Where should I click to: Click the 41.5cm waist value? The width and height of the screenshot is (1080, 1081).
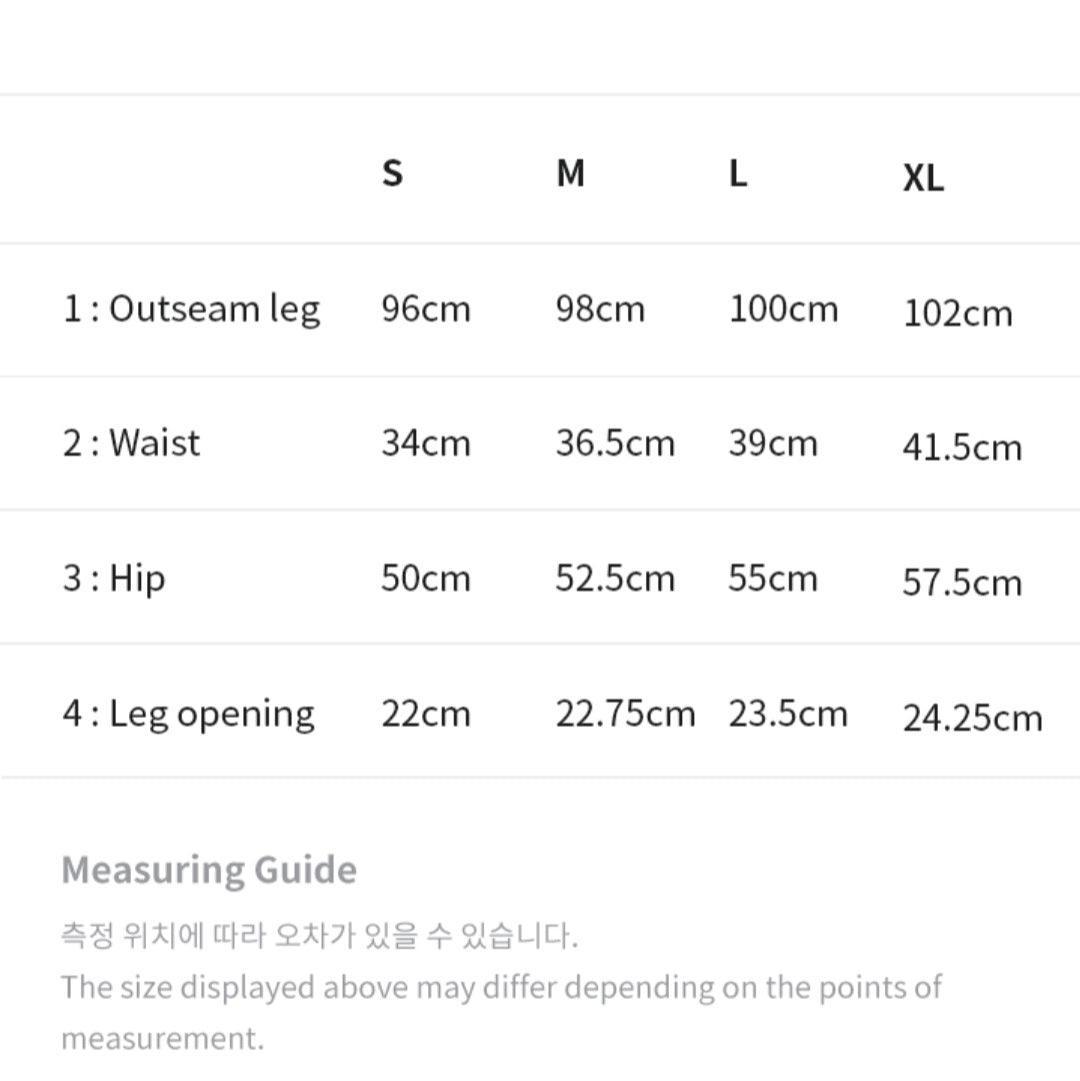coord(961,447)
